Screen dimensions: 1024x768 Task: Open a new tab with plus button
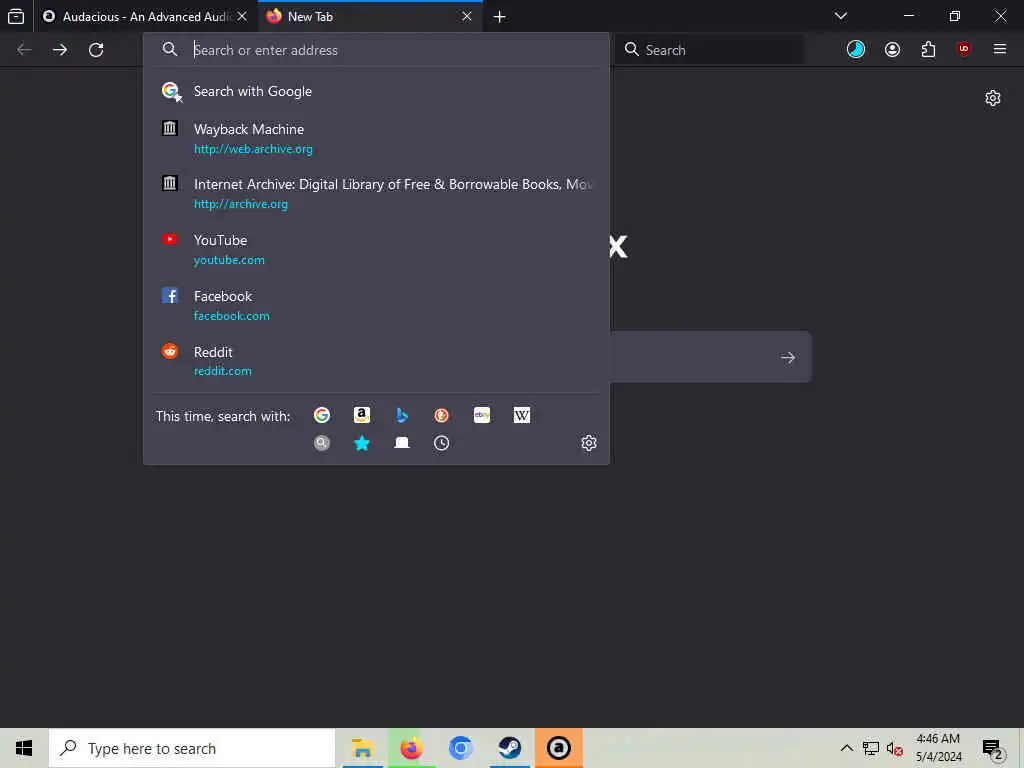click(x=500, y=17)
